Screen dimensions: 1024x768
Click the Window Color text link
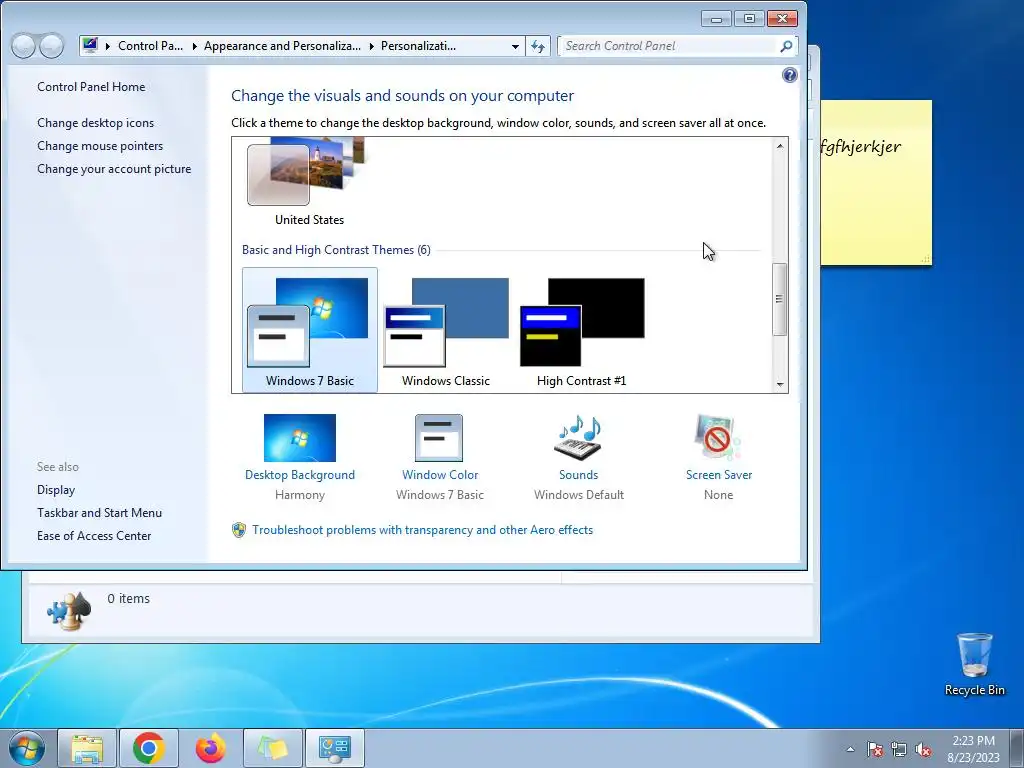440,475
